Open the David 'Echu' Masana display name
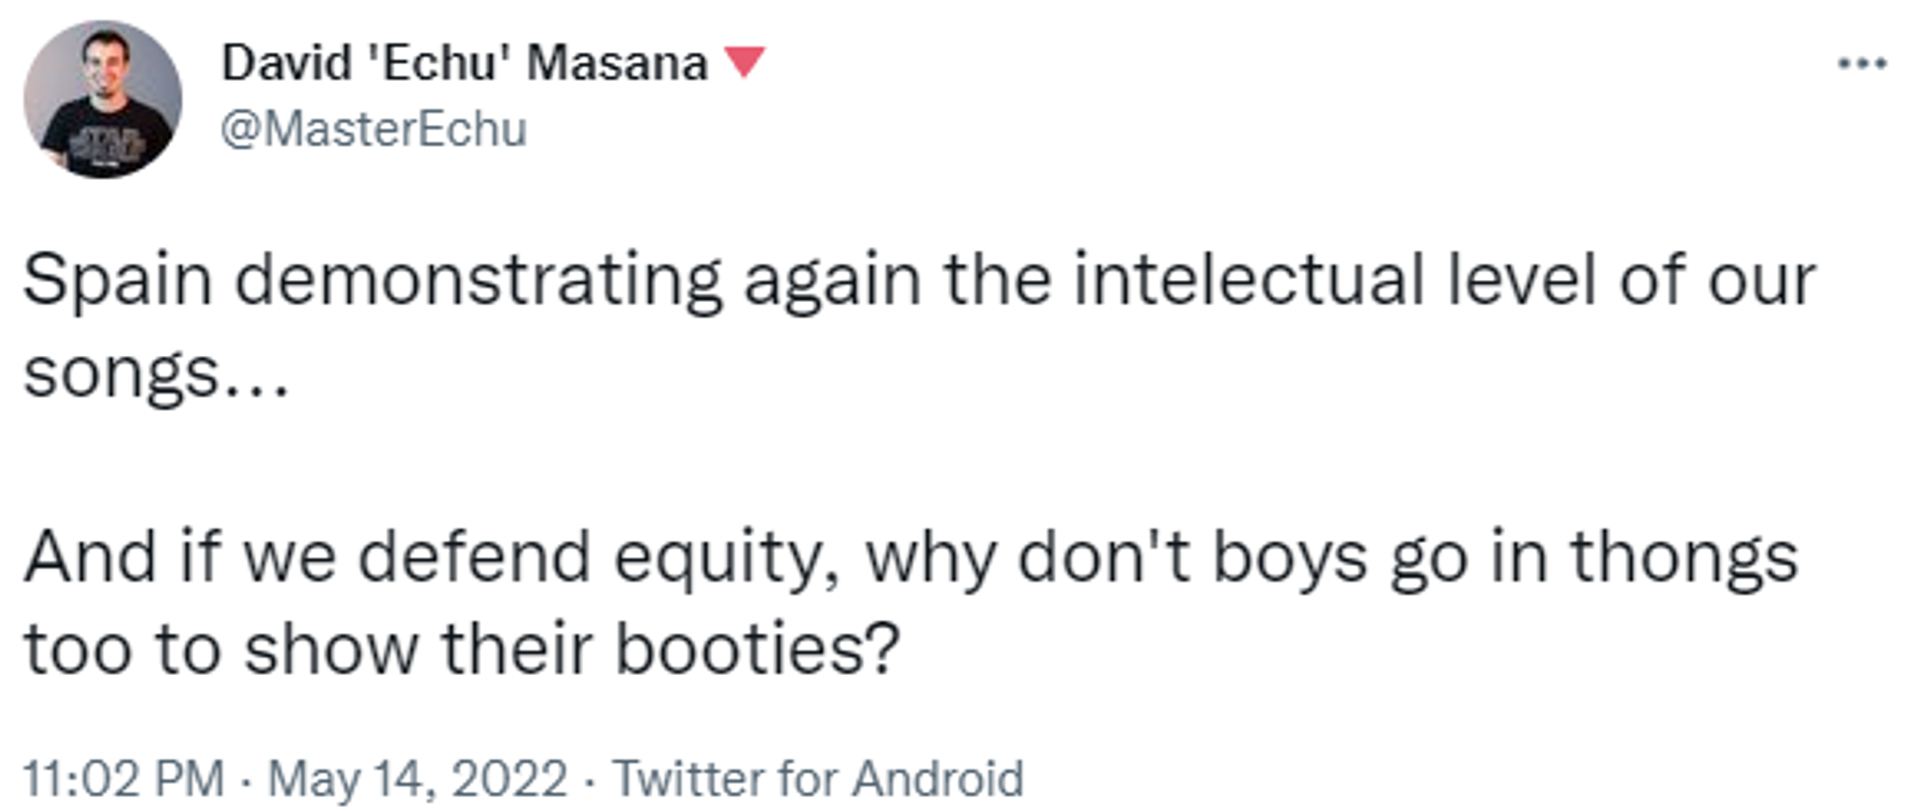The image size is (1920, 812). [464, 63]
